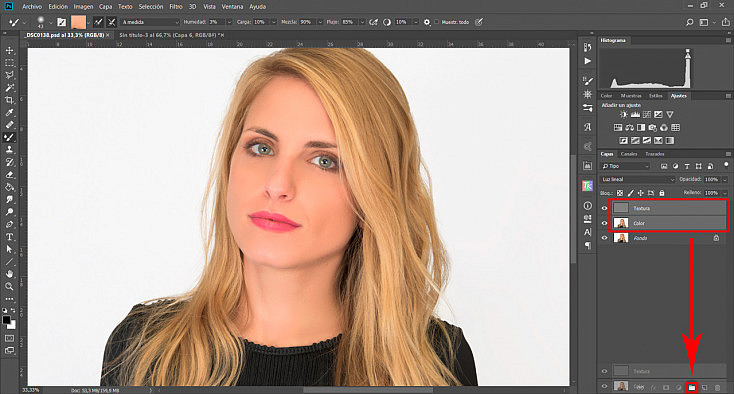Delete layer with the trash icon
This screenshot has width=734, height=394.
[x=718, y=387]
